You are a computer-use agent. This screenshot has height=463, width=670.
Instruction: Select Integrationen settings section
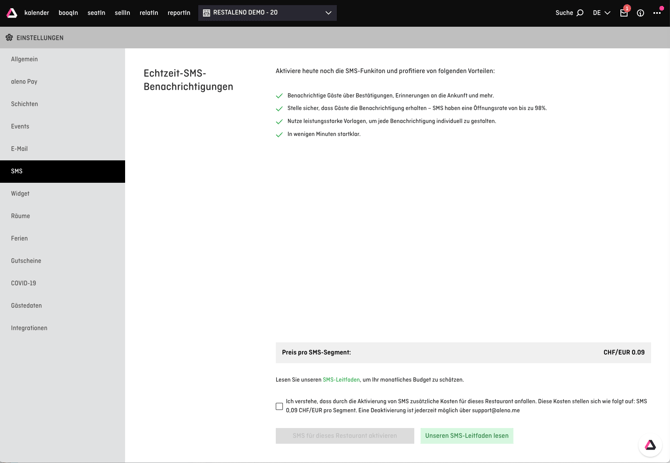click(x=62, y=328)
